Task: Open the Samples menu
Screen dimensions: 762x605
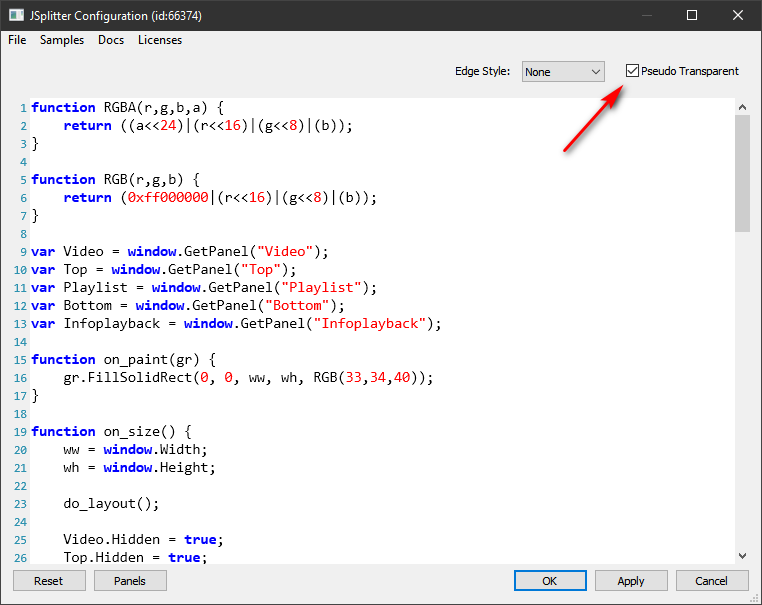Action: (x=62, y=40)
